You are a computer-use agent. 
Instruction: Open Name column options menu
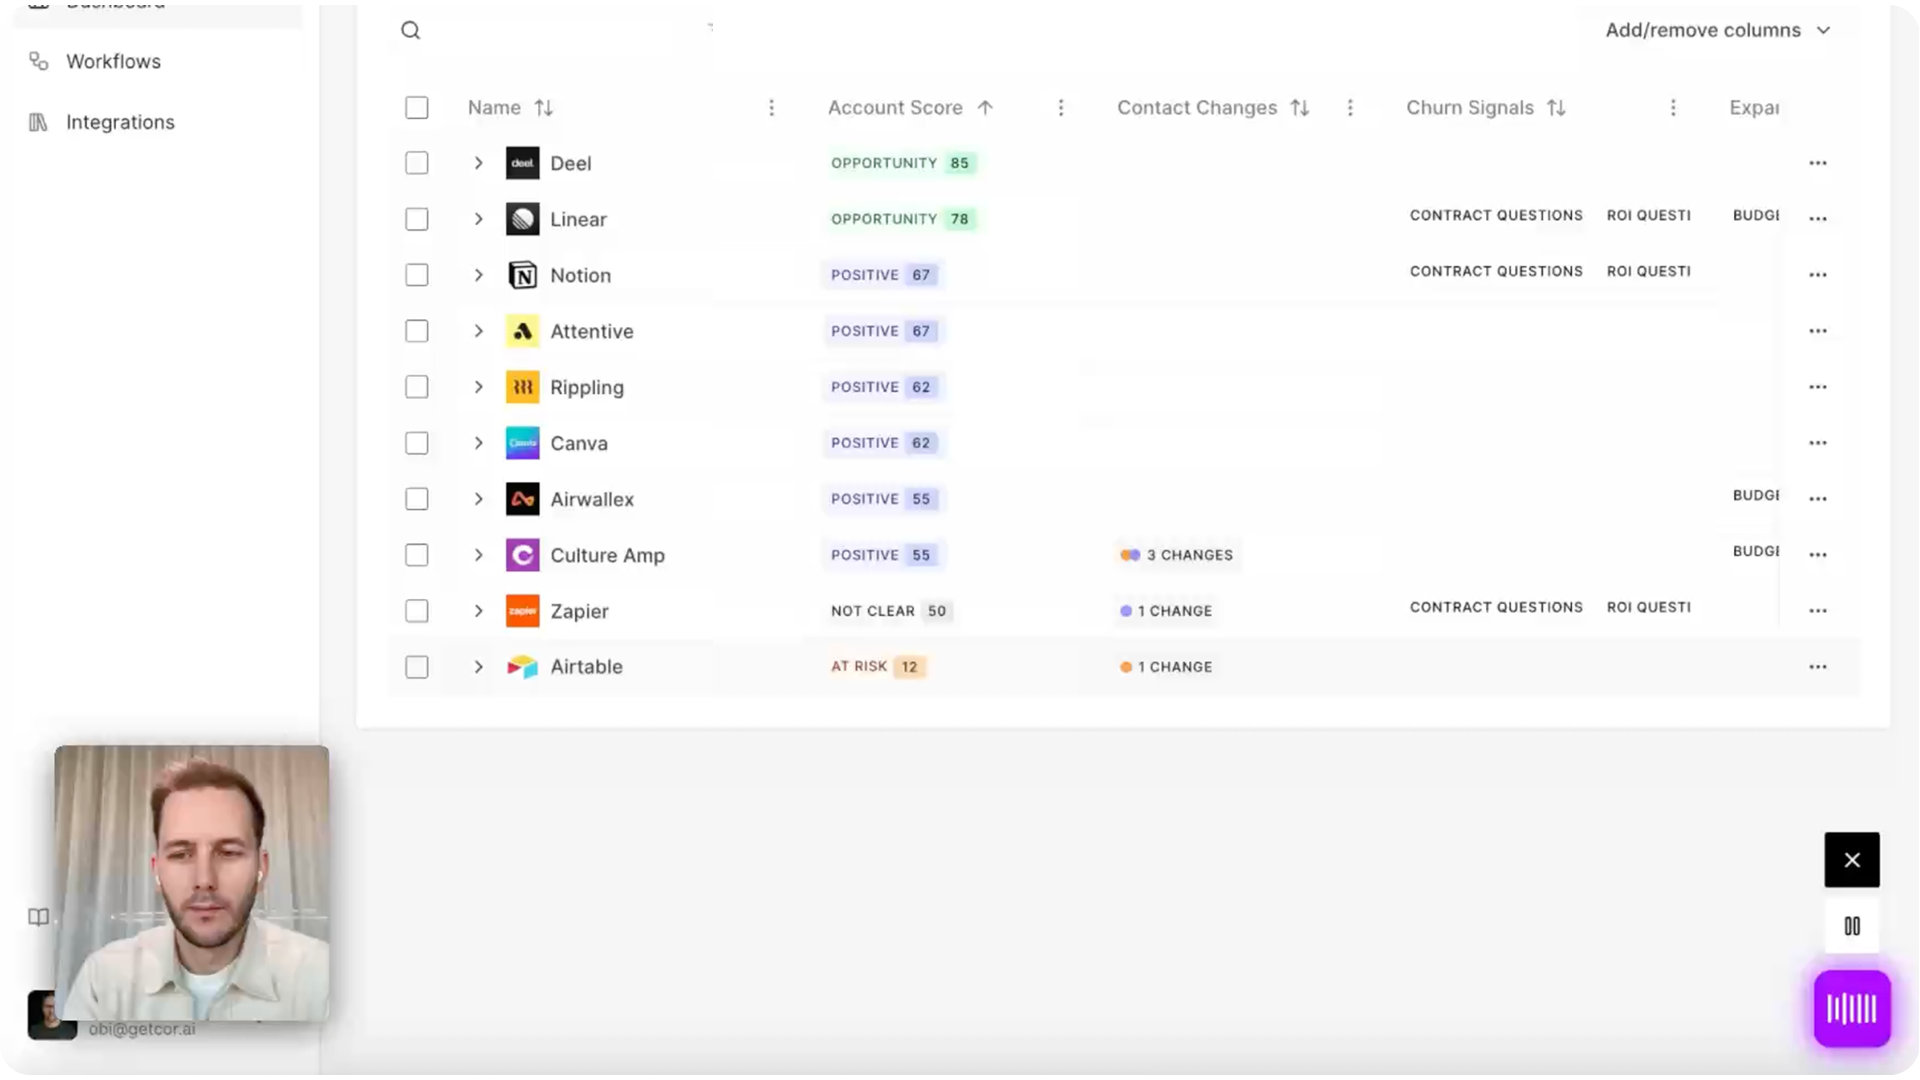(771, 107)
